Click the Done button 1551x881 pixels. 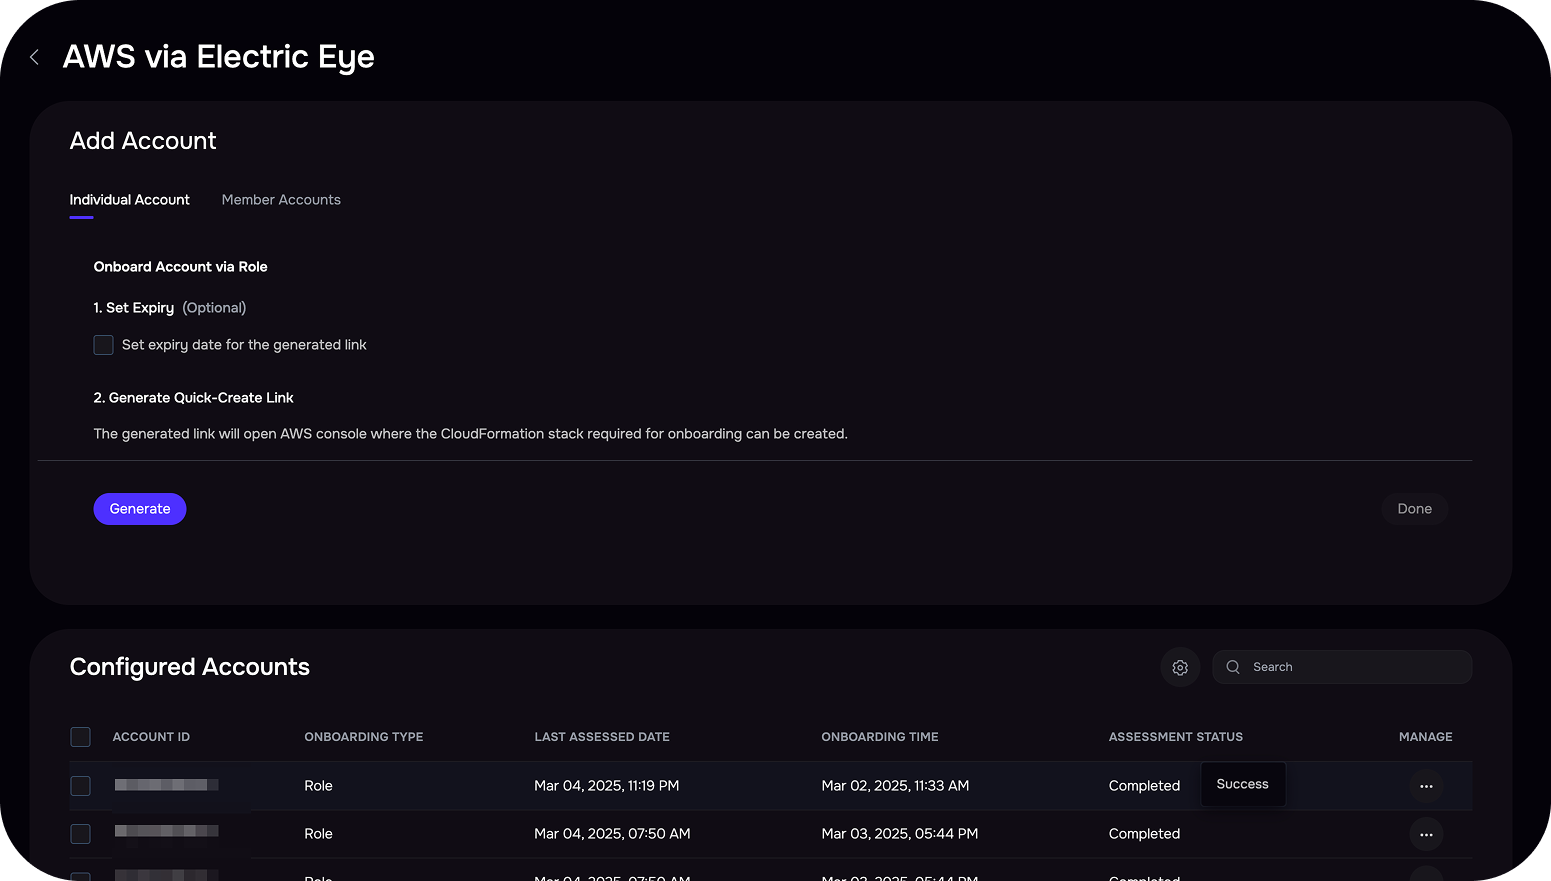[1414, 509]
